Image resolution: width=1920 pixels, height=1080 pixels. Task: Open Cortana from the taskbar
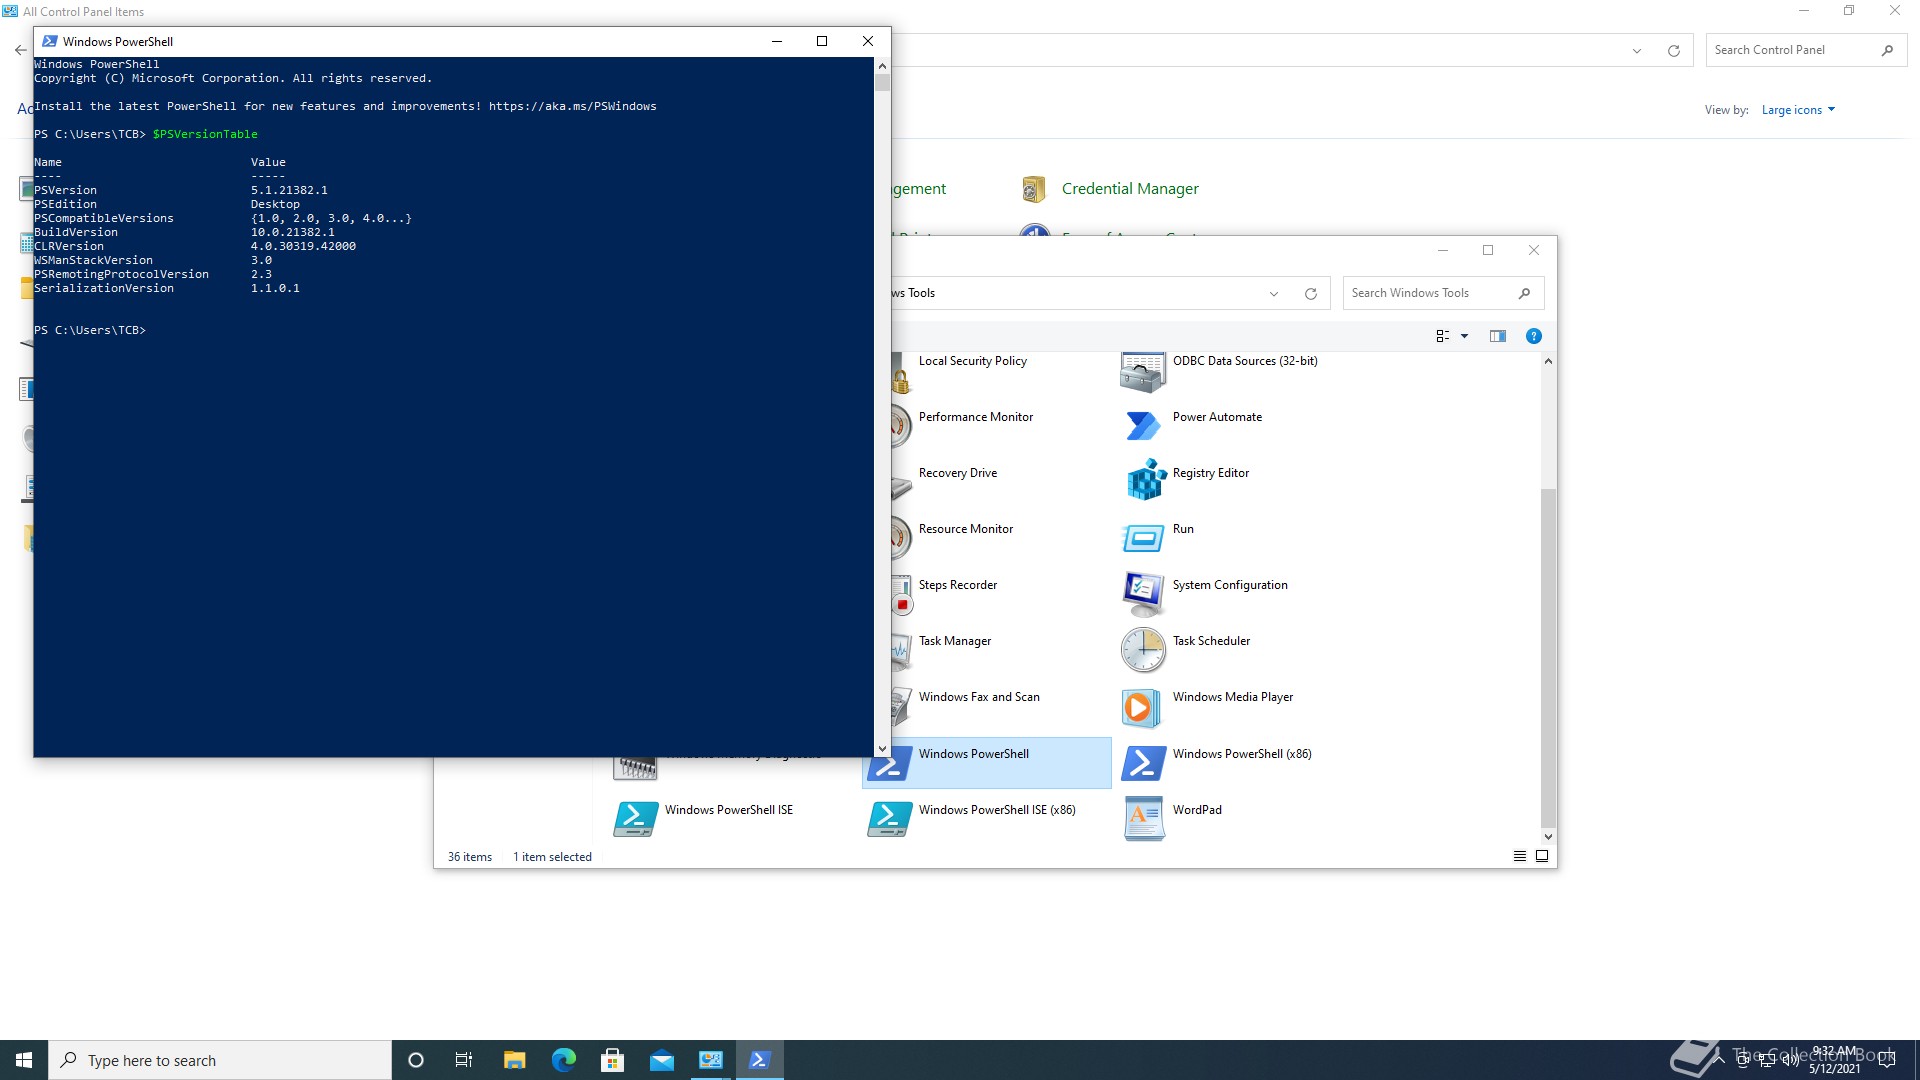[416, 1060]
